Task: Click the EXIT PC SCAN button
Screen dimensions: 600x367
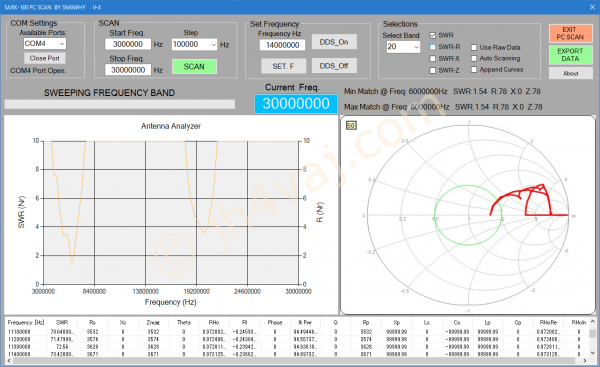Action: [x=570, y=33]
